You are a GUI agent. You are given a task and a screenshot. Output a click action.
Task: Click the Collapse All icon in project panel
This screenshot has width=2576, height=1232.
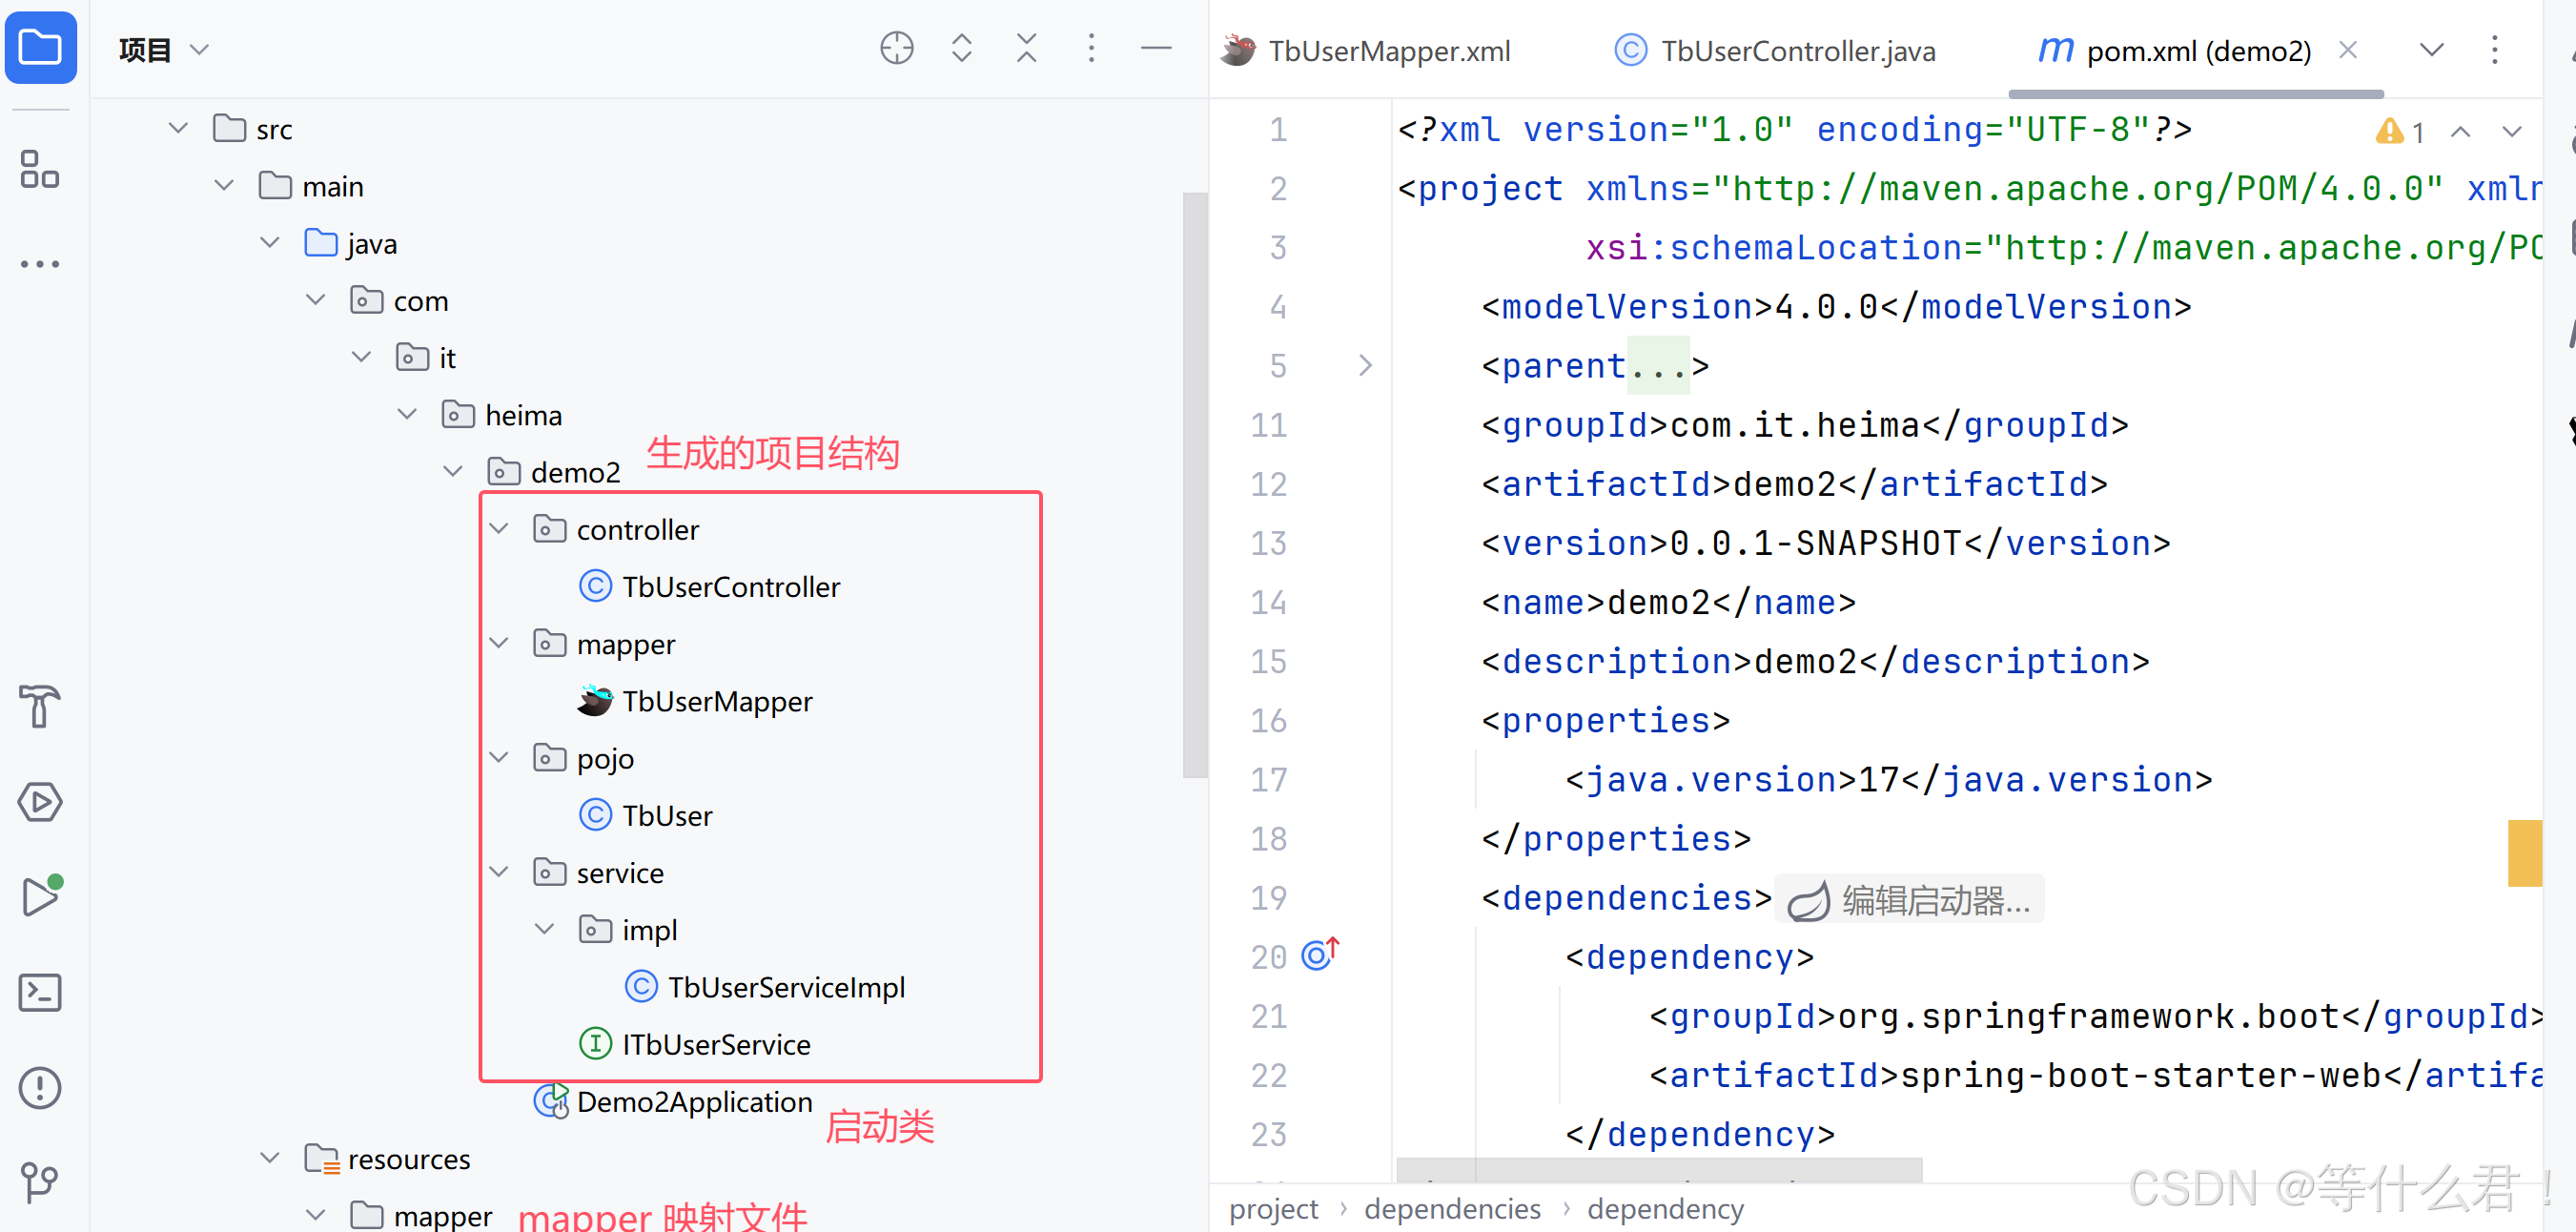[x=1026, y=48]
